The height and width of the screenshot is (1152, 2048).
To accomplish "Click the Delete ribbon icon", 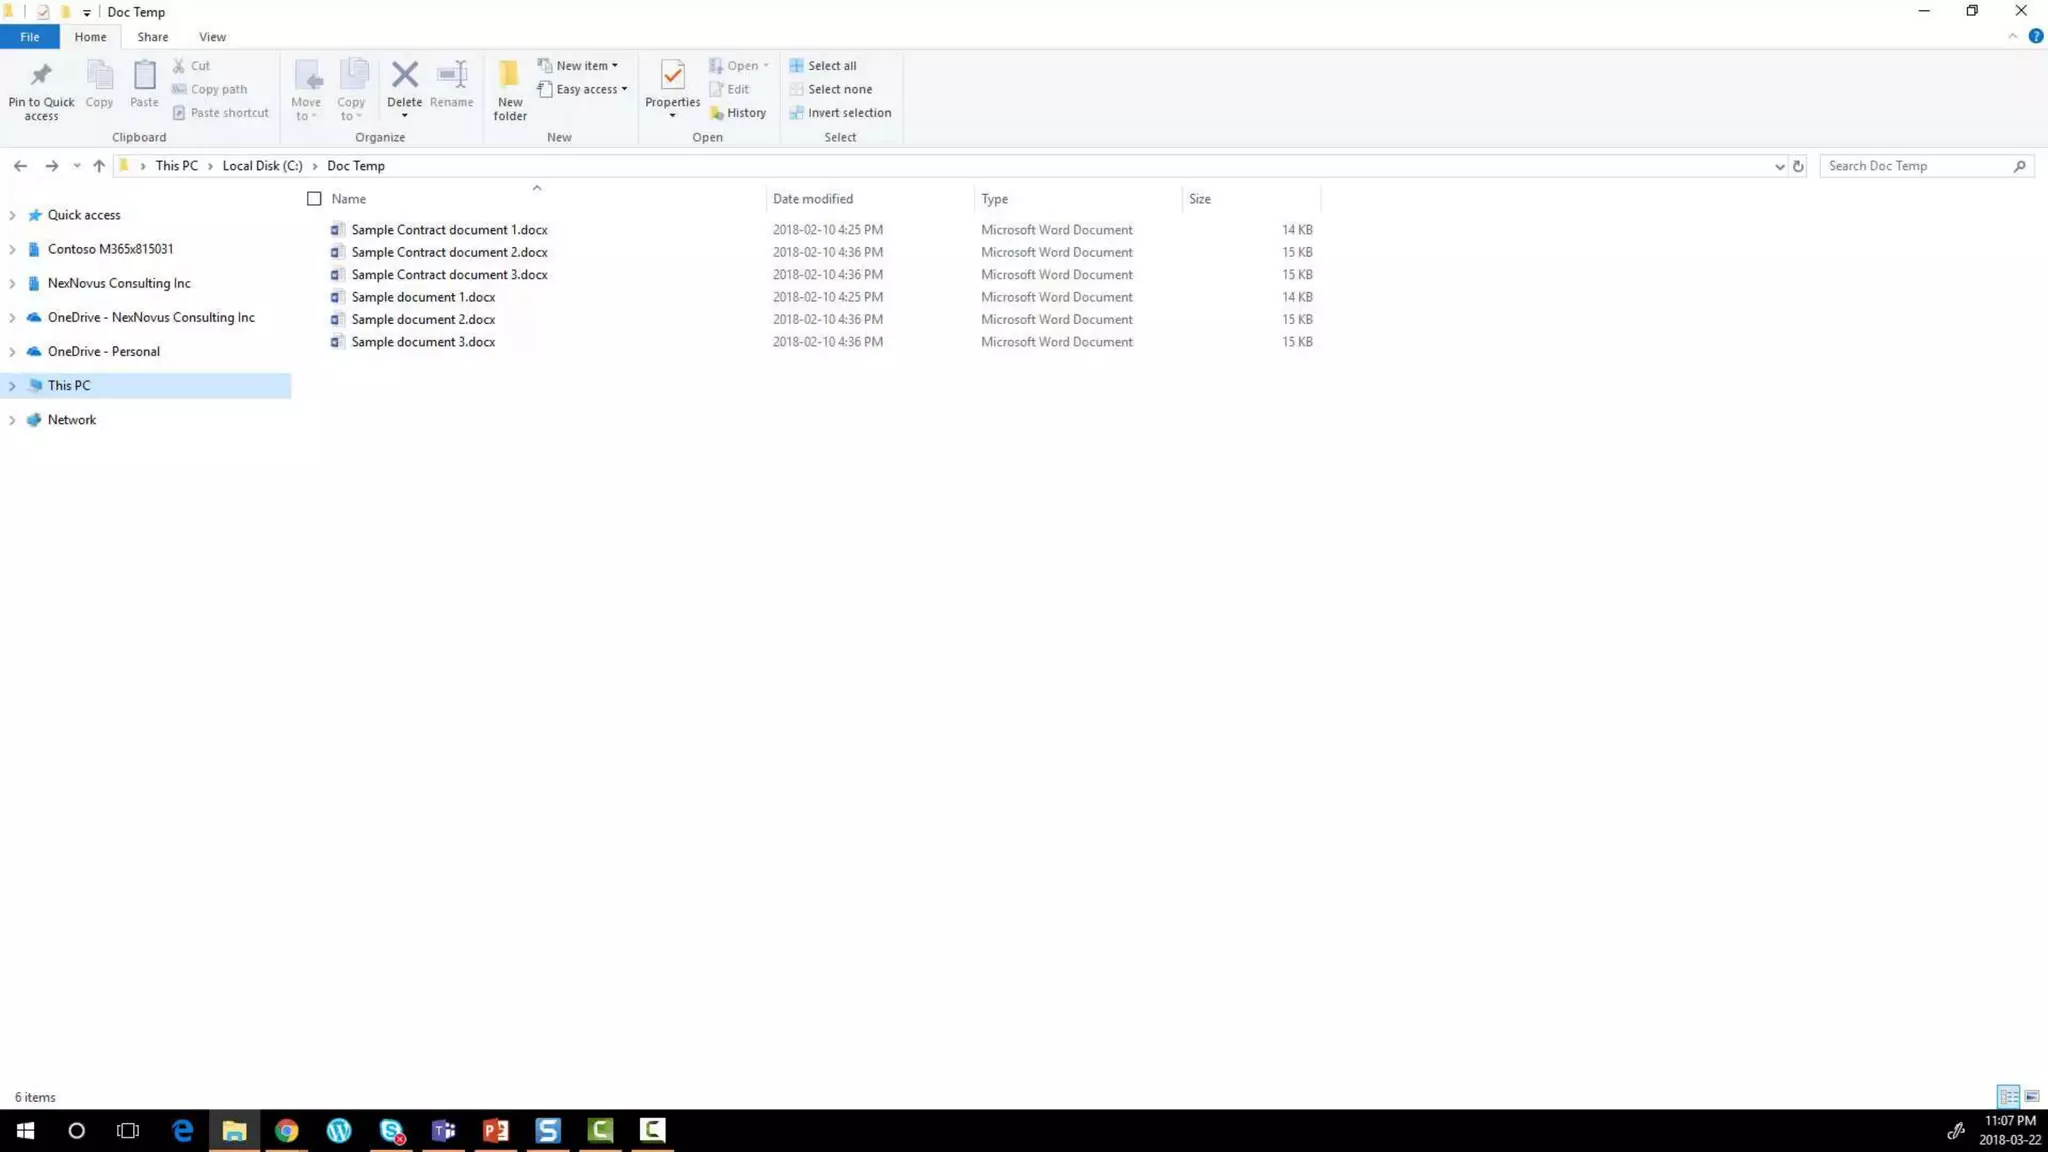I will tap(404, 76).
